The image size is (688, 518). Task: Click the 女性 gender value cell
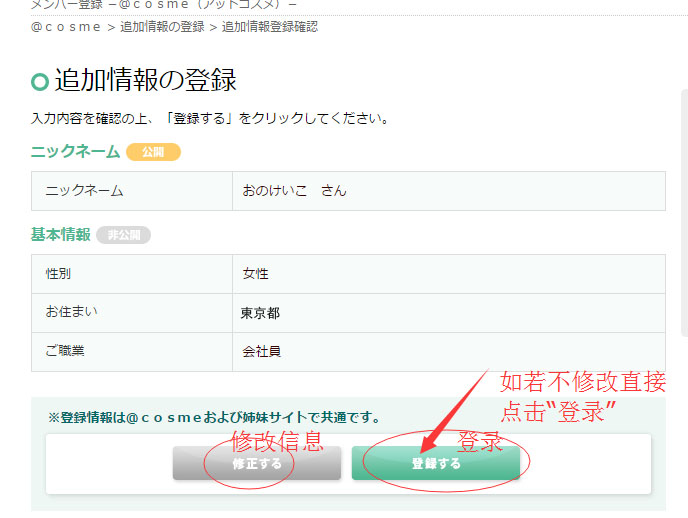point(449,274)
